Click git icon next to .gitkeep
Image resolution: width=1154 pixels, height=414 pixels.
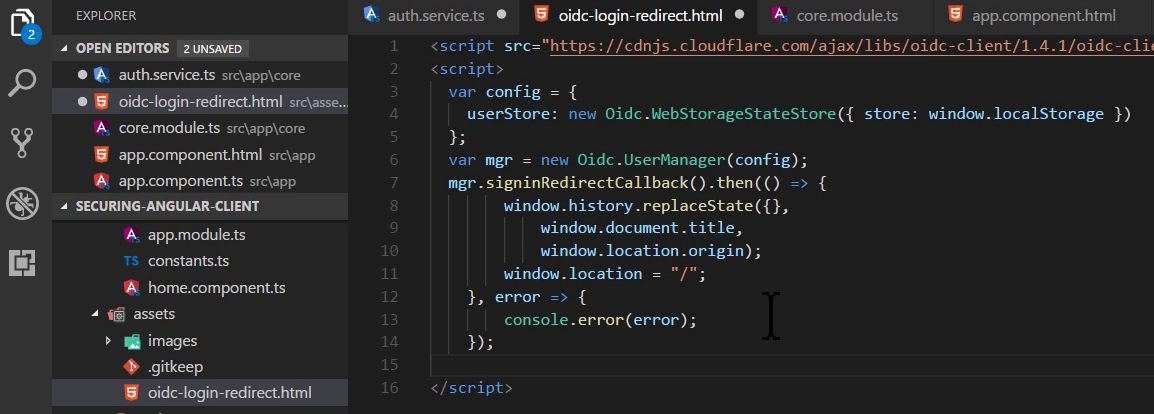(132, 366)
